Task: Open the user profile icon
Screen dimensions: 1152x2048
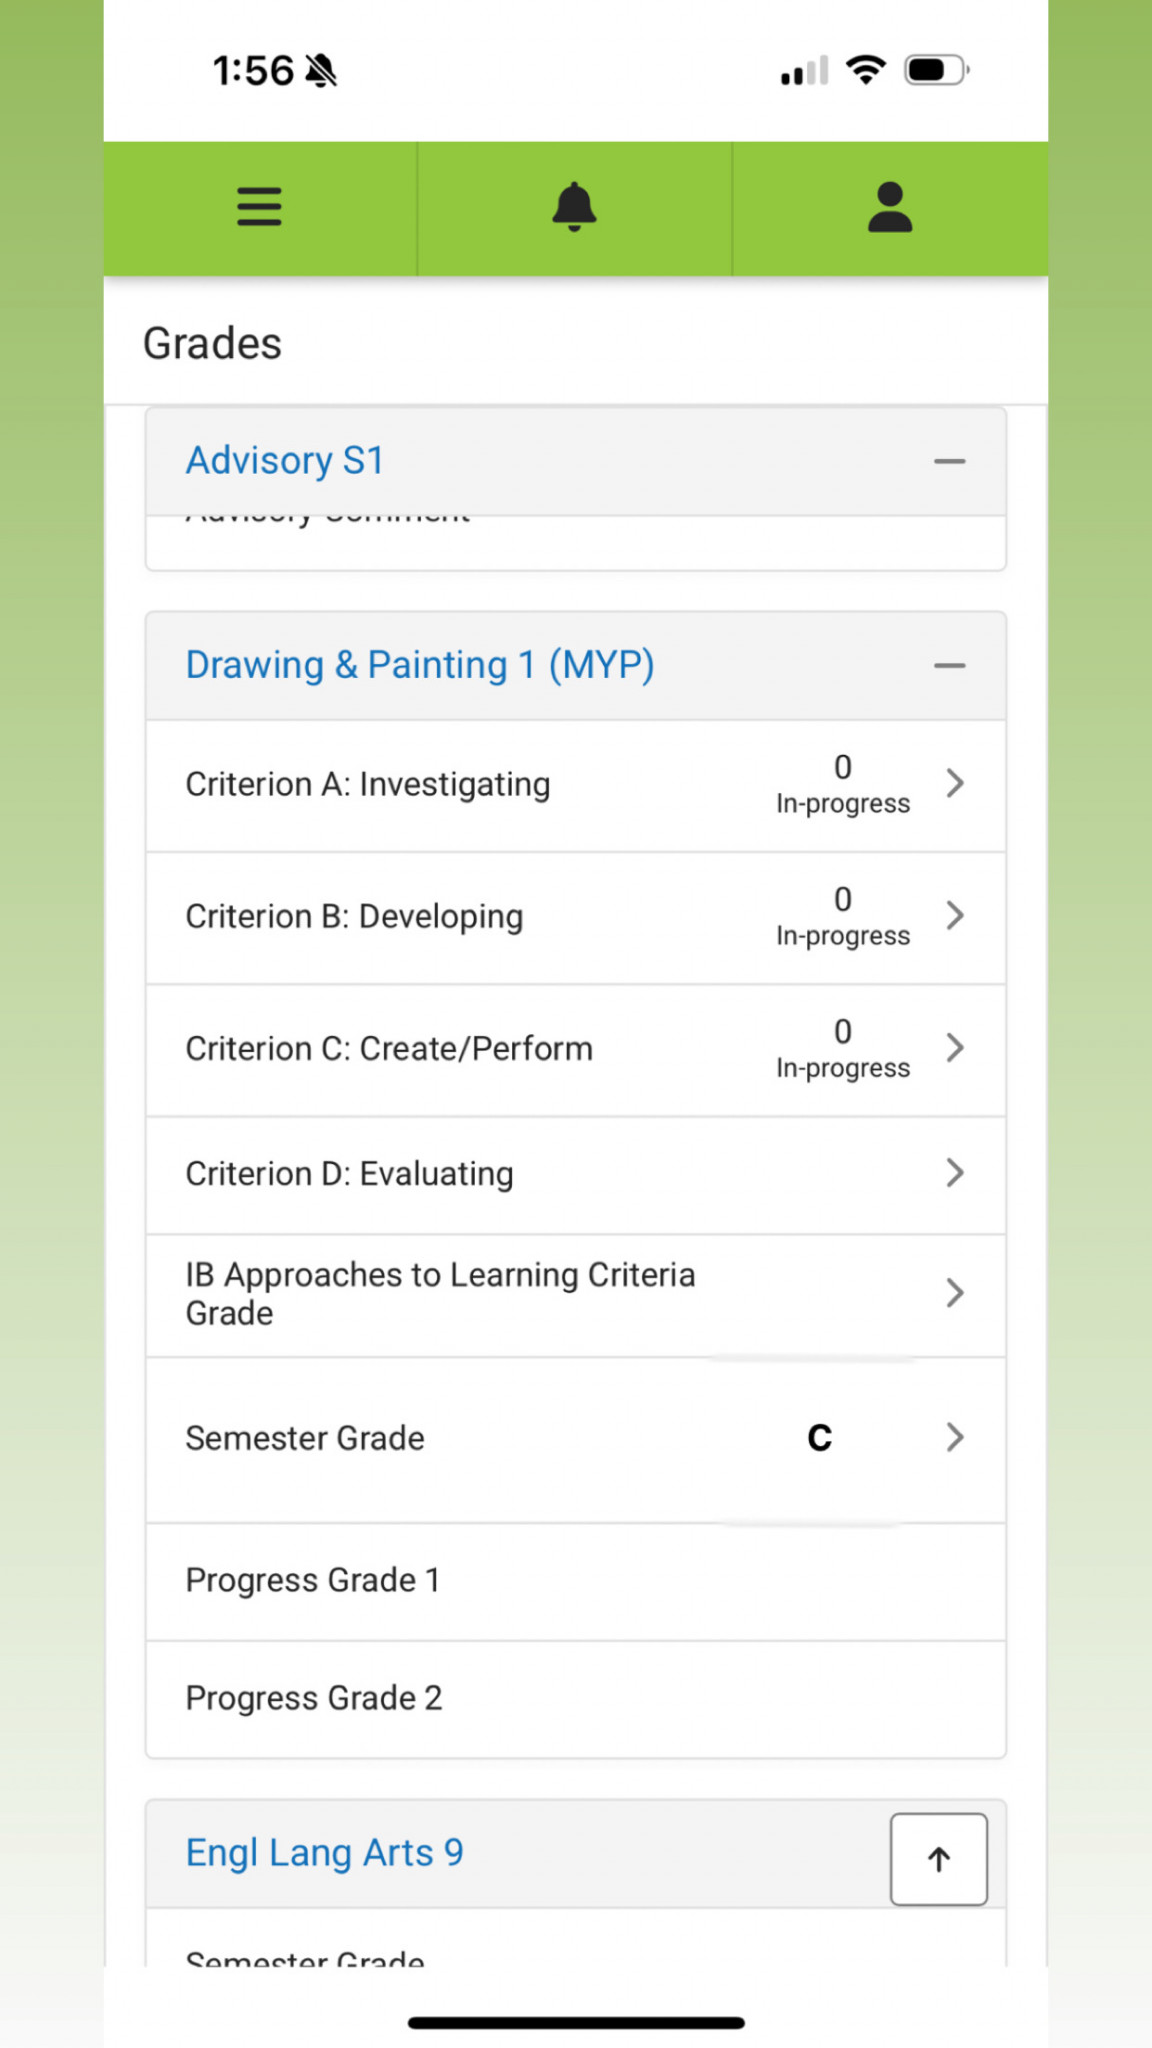Action: [889, 207]
